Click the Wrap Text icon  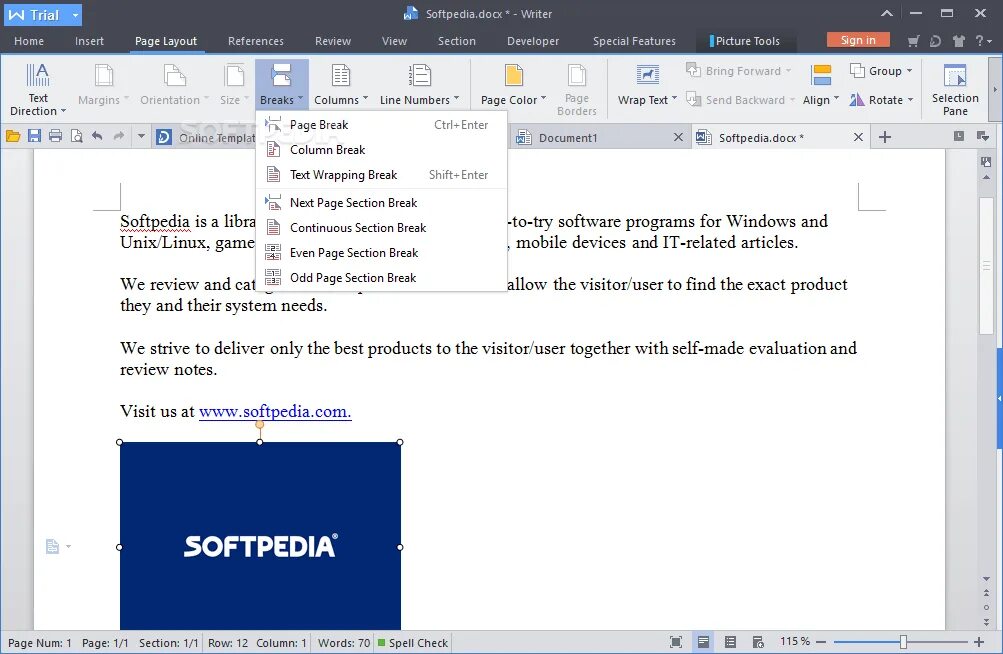647,75
